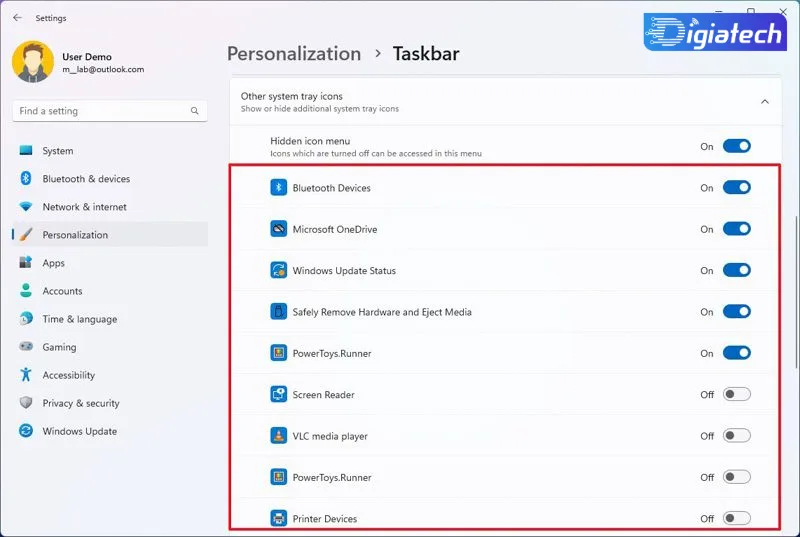
Task: Click the Hidden icon menu label
Action: pyautogui.click(x=310, y=141)
